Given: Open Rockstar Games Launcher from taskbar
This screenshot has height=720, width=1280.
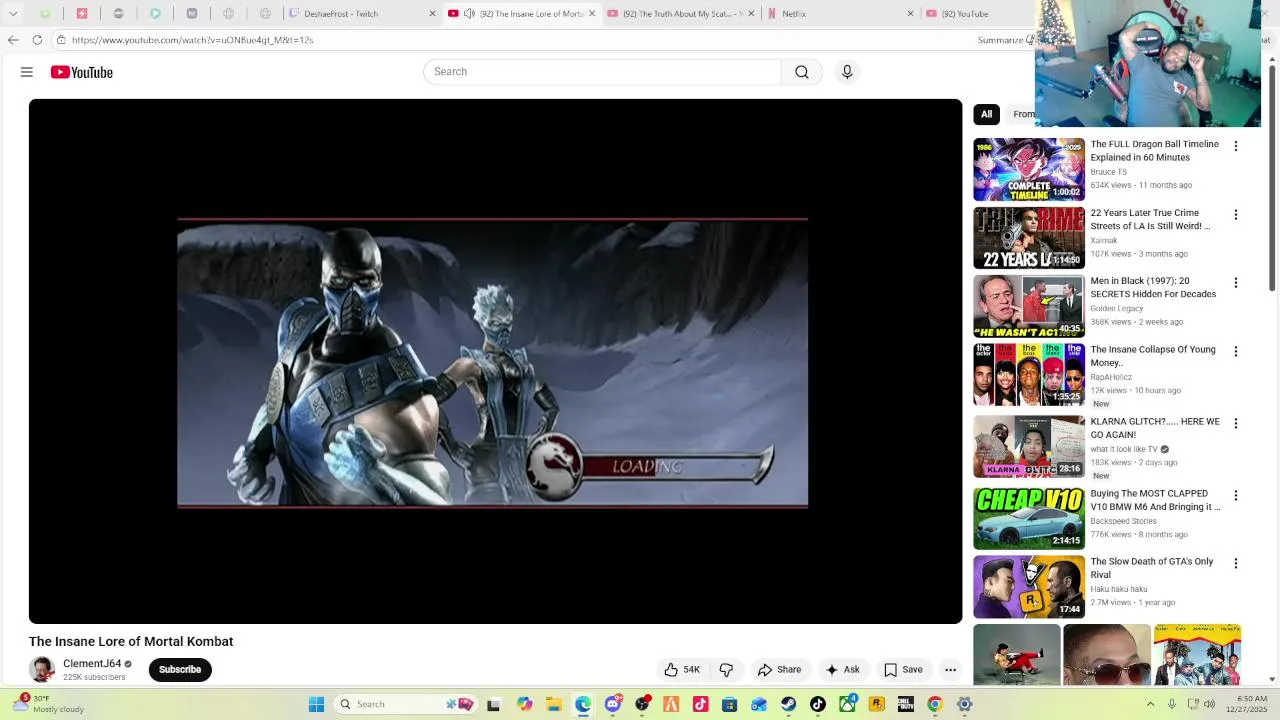Looking at the screenshot, I should 877,704.
